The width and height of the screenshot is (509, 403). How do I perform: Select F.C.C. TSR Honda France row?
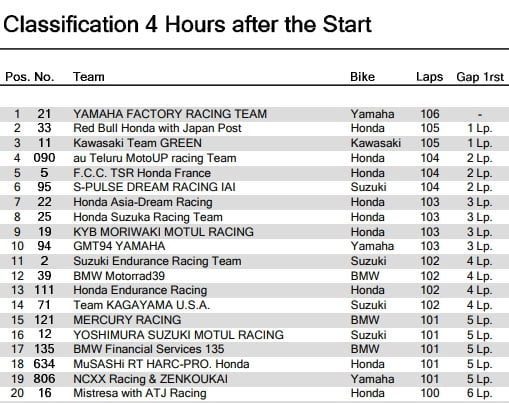[x=254, y=173]
